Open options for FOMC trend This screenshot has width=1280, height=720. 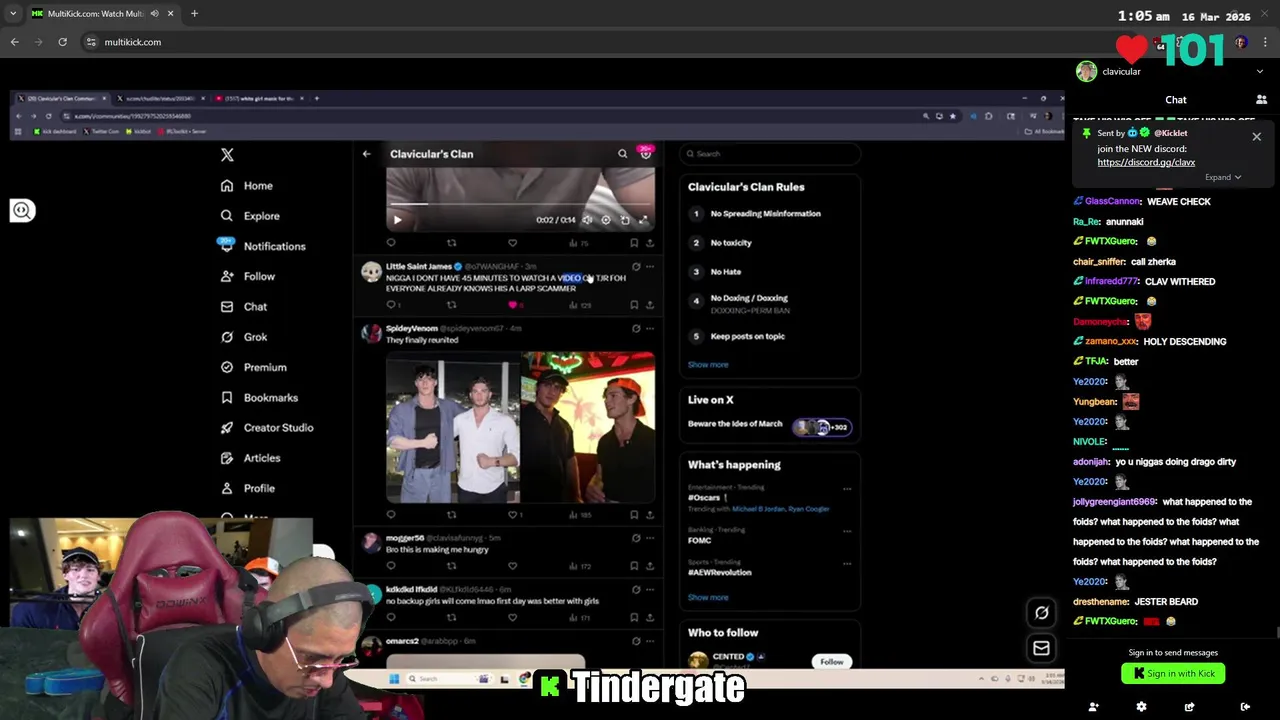click(x=847, y=531)
